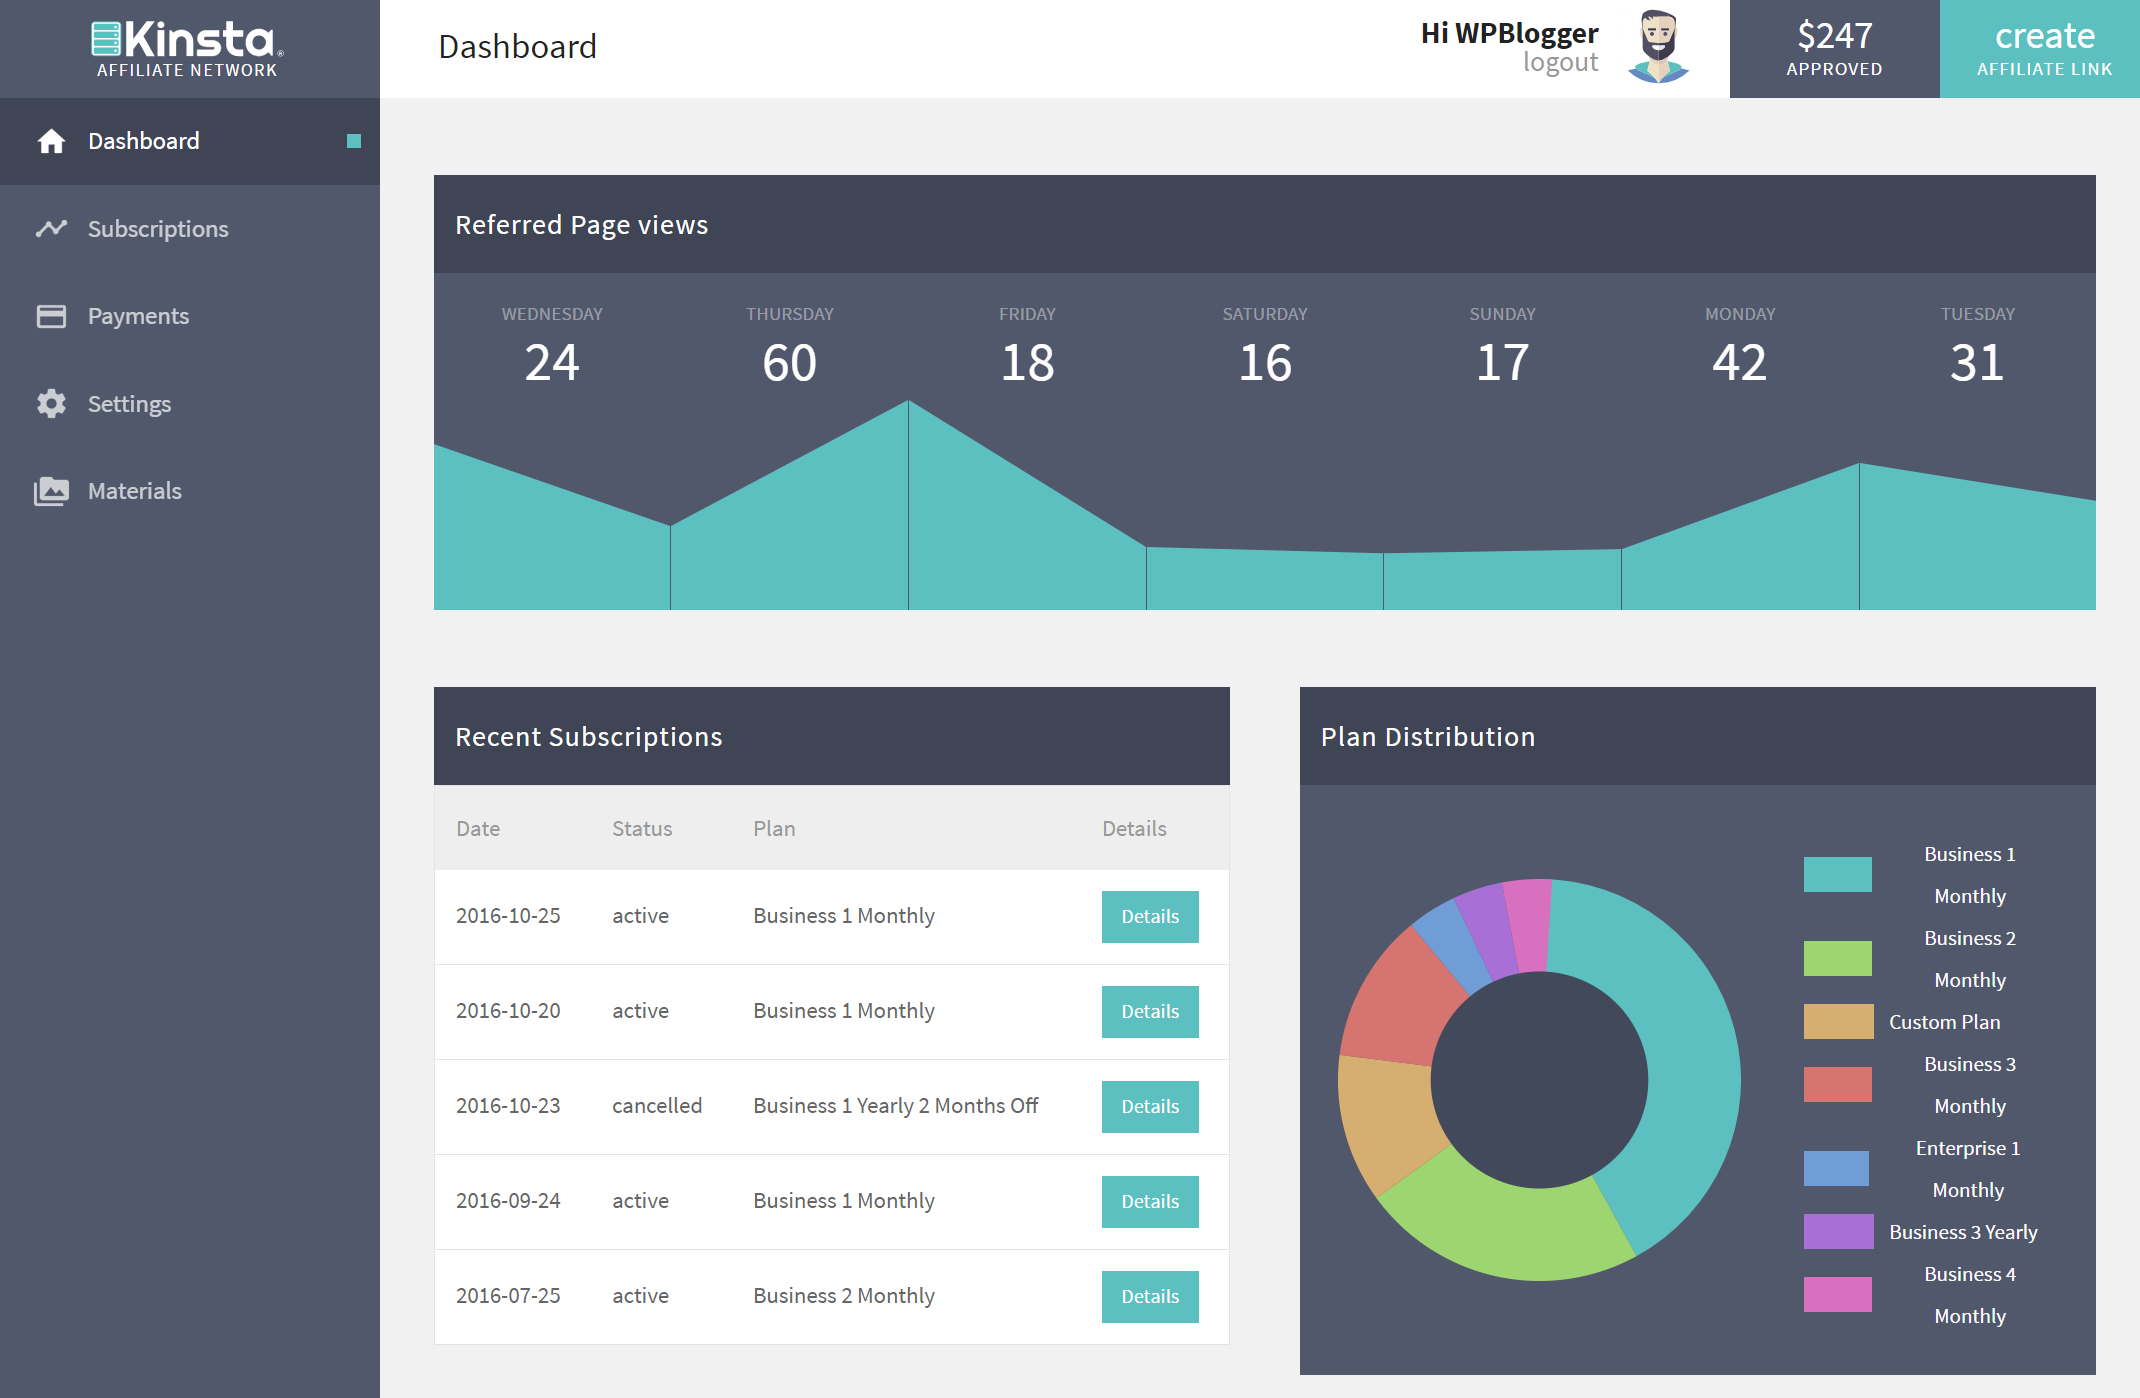Click the teal active indicator beside Dashboard
The width and height of the screenshot is (2140, 1398).
353,141
